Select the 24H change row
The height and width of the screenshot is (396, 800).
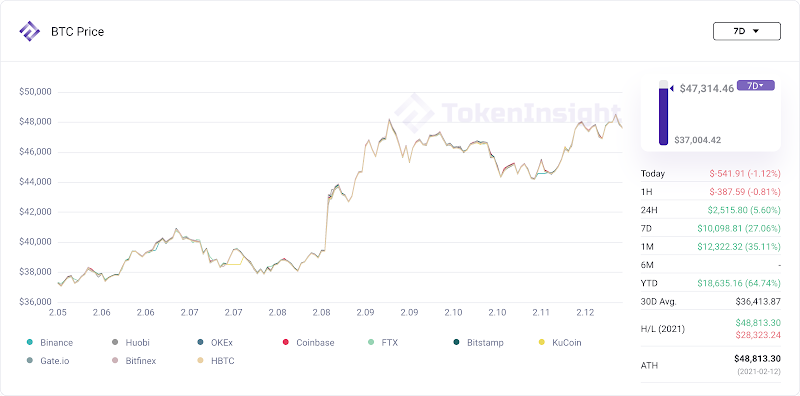[711, 210]
